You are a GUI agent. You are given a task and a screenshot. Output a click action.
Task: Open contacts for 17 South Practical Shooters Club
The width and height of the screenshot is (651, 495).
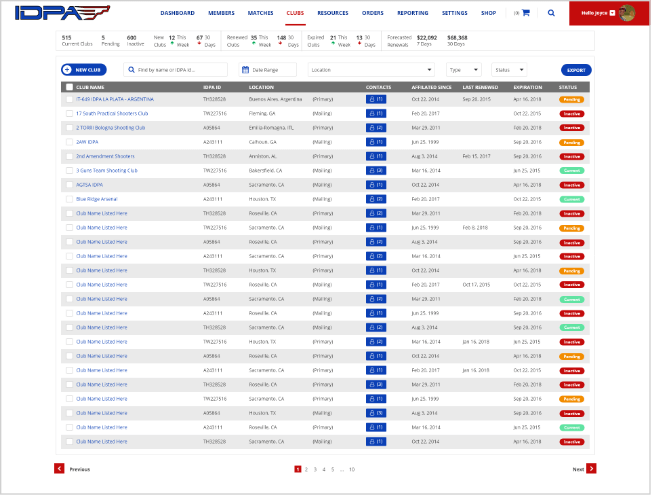375,114
